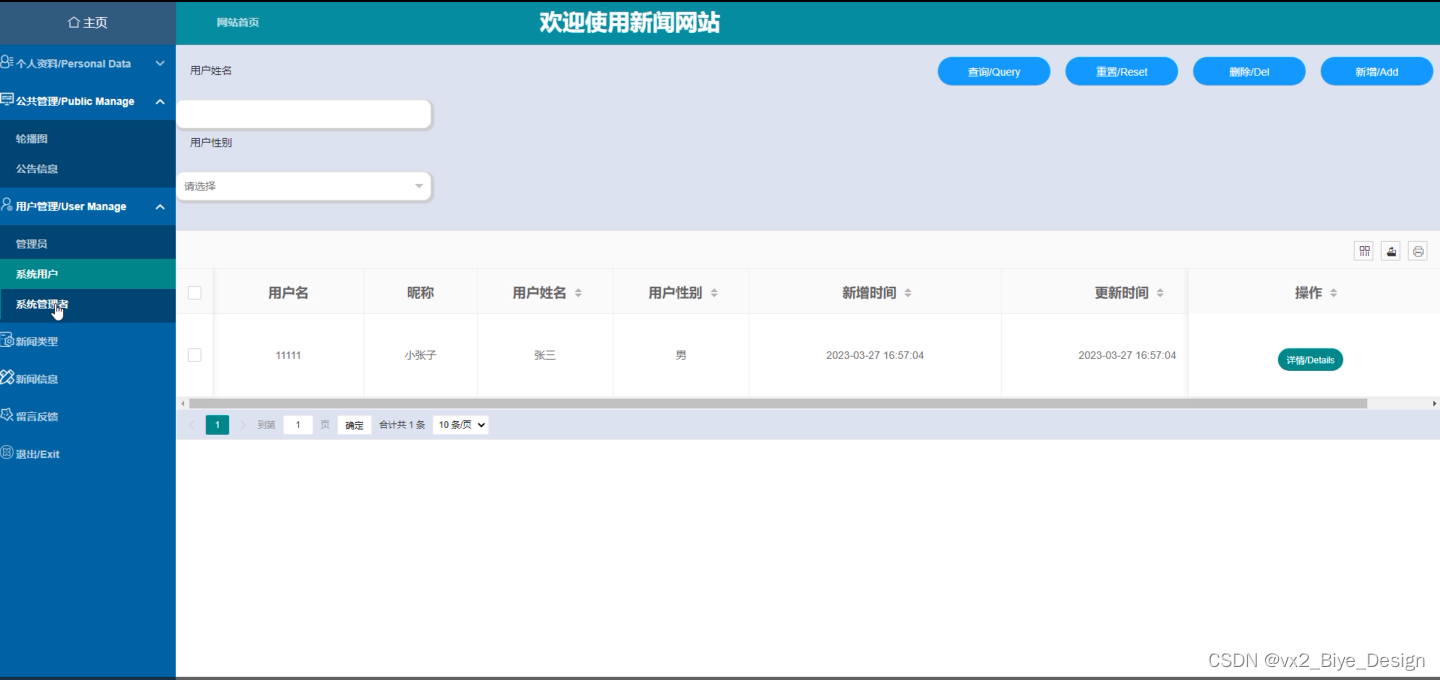Click the table horizontal scrollbar thumb
Image resolution: width=1440 pixels, height=680 pixels.
click(778, 403)
